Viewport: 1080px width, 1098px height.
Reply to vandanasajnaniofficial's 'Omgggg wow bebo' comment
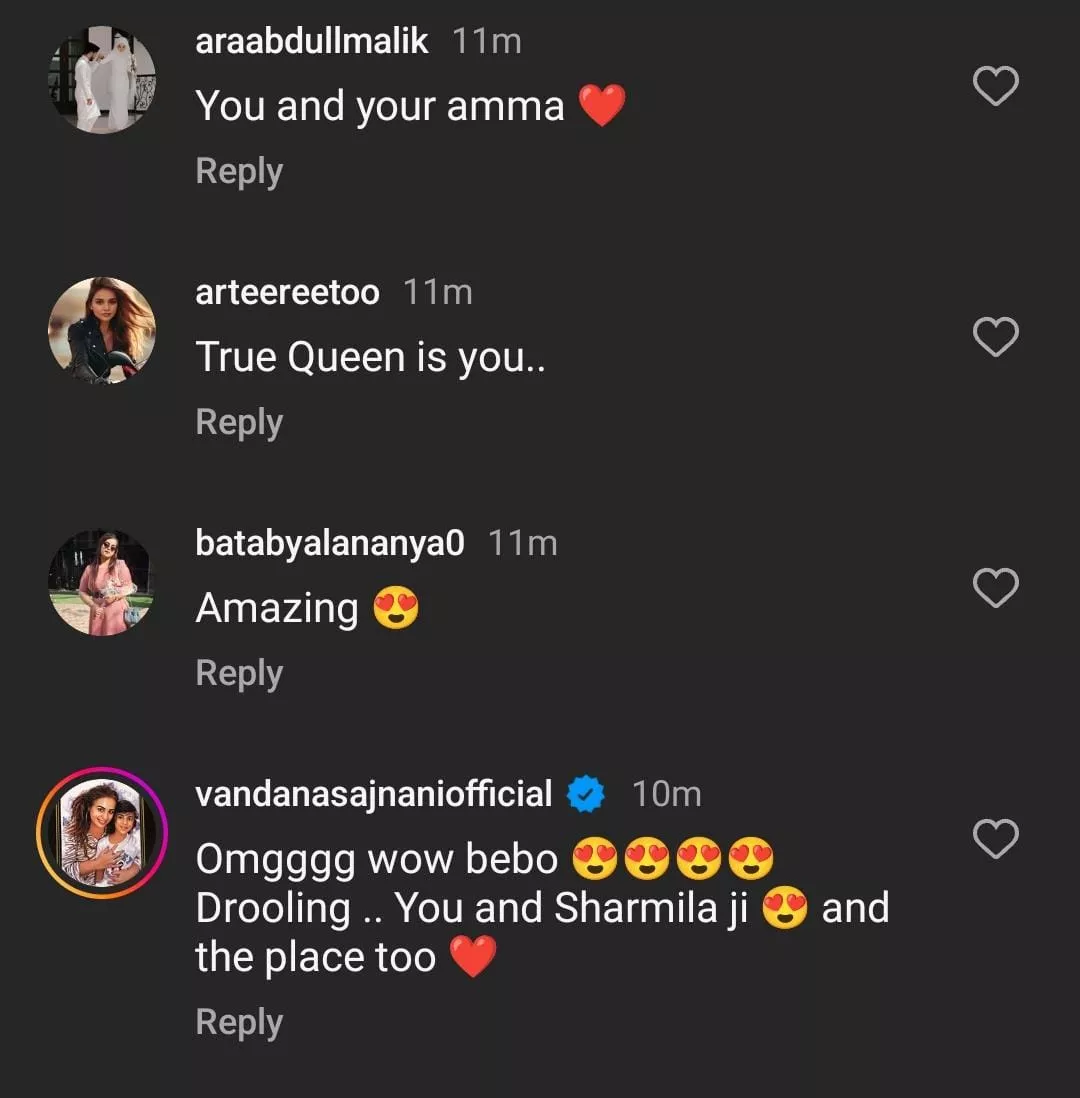(239, 1022)
